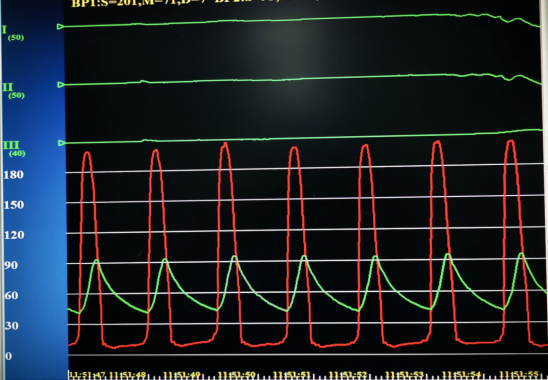Open the lead II gain value (50)
This screenshot has width=548, height=380.
click(16, 95)
